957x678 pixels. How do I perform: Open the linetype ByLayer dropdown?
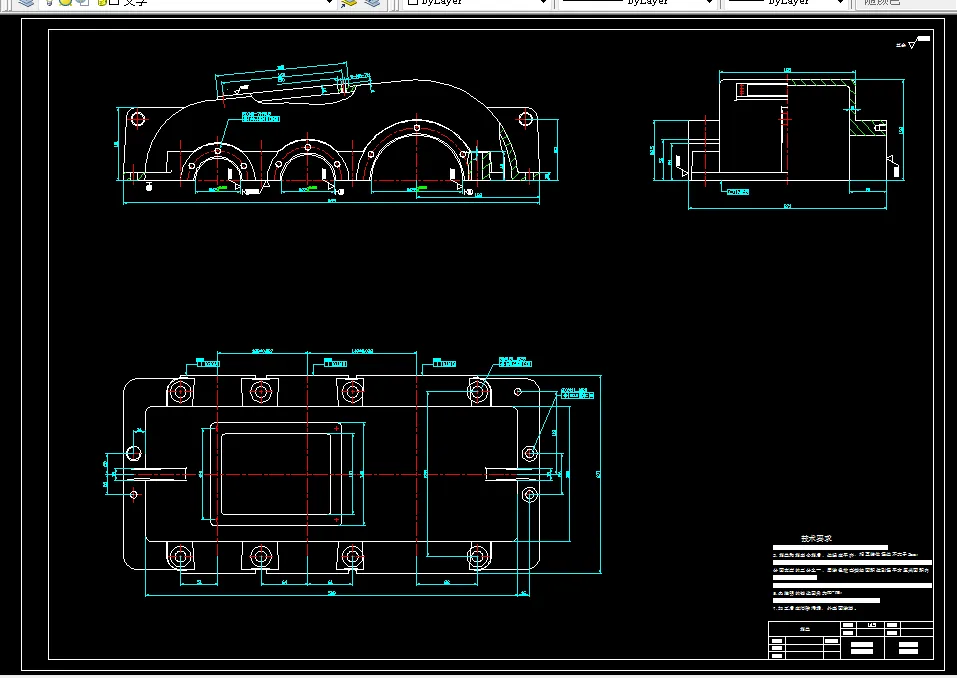tap(637, 2)
